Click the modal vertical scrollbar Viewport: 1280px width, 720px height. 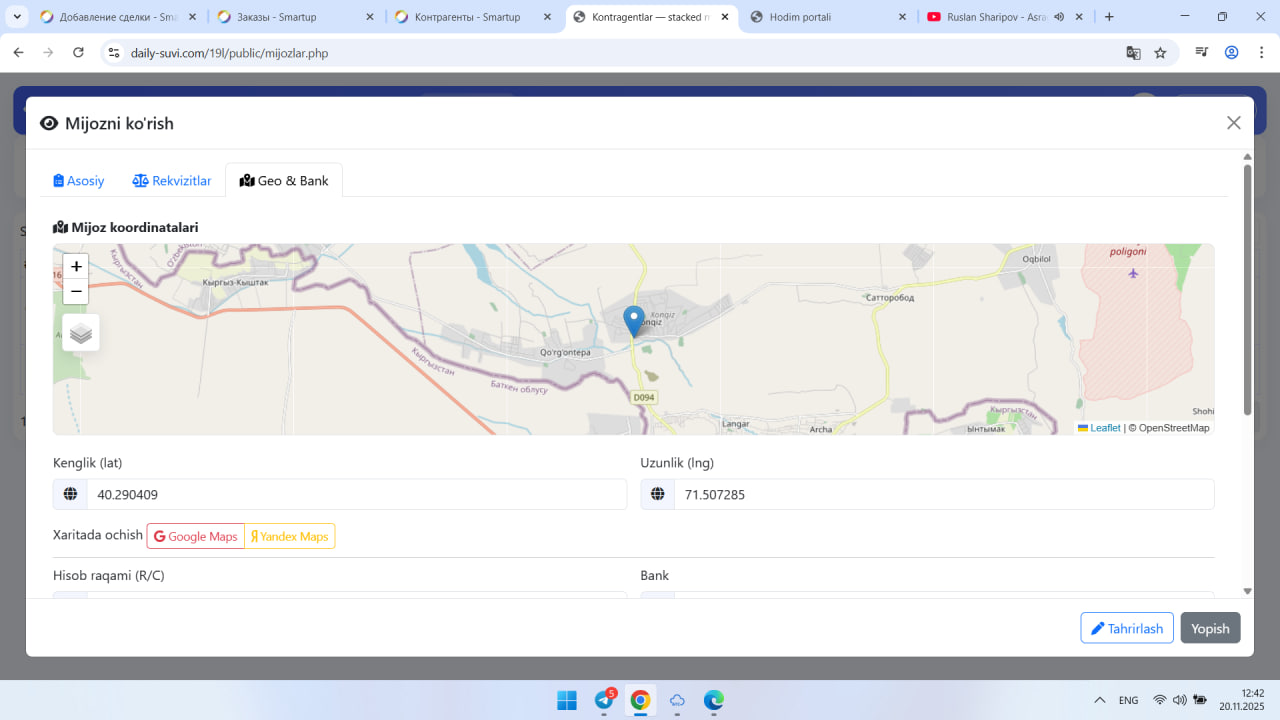coord(1247,290)
